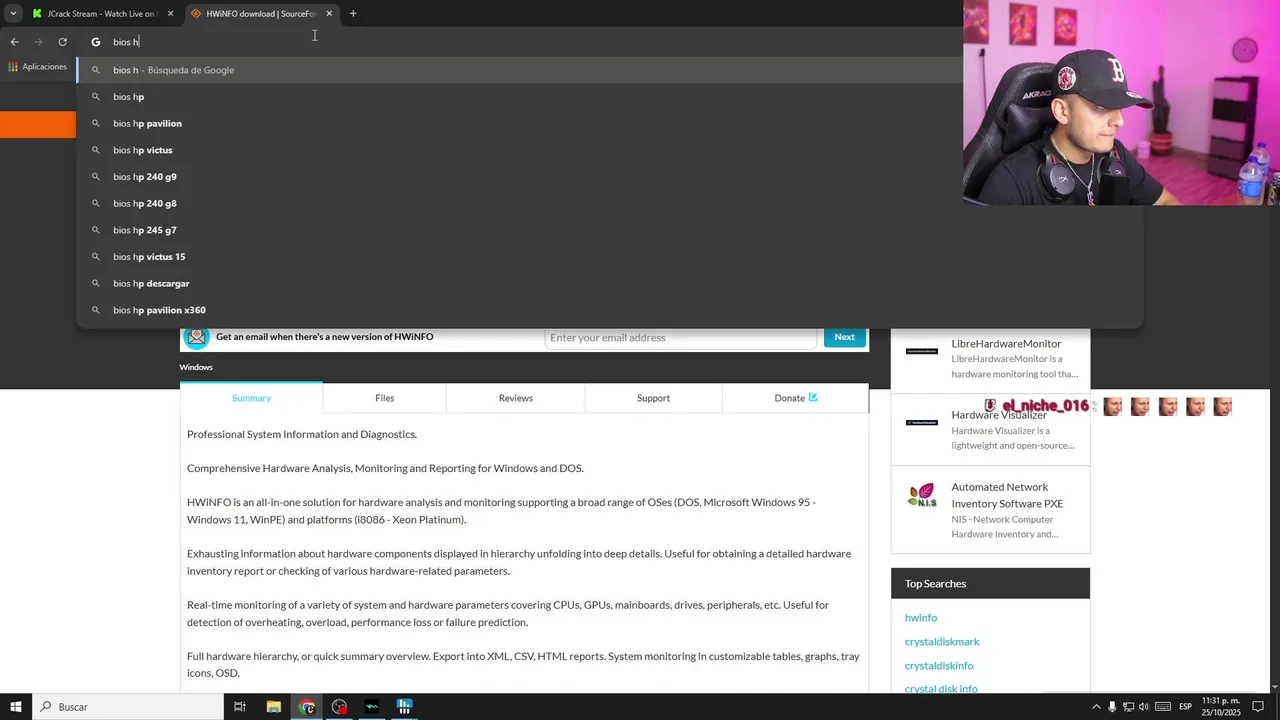Viewport: 1280px width, 720px height.
Task: Open the Reviews tab
Action: pyautogui.click(x=516, y=398)
